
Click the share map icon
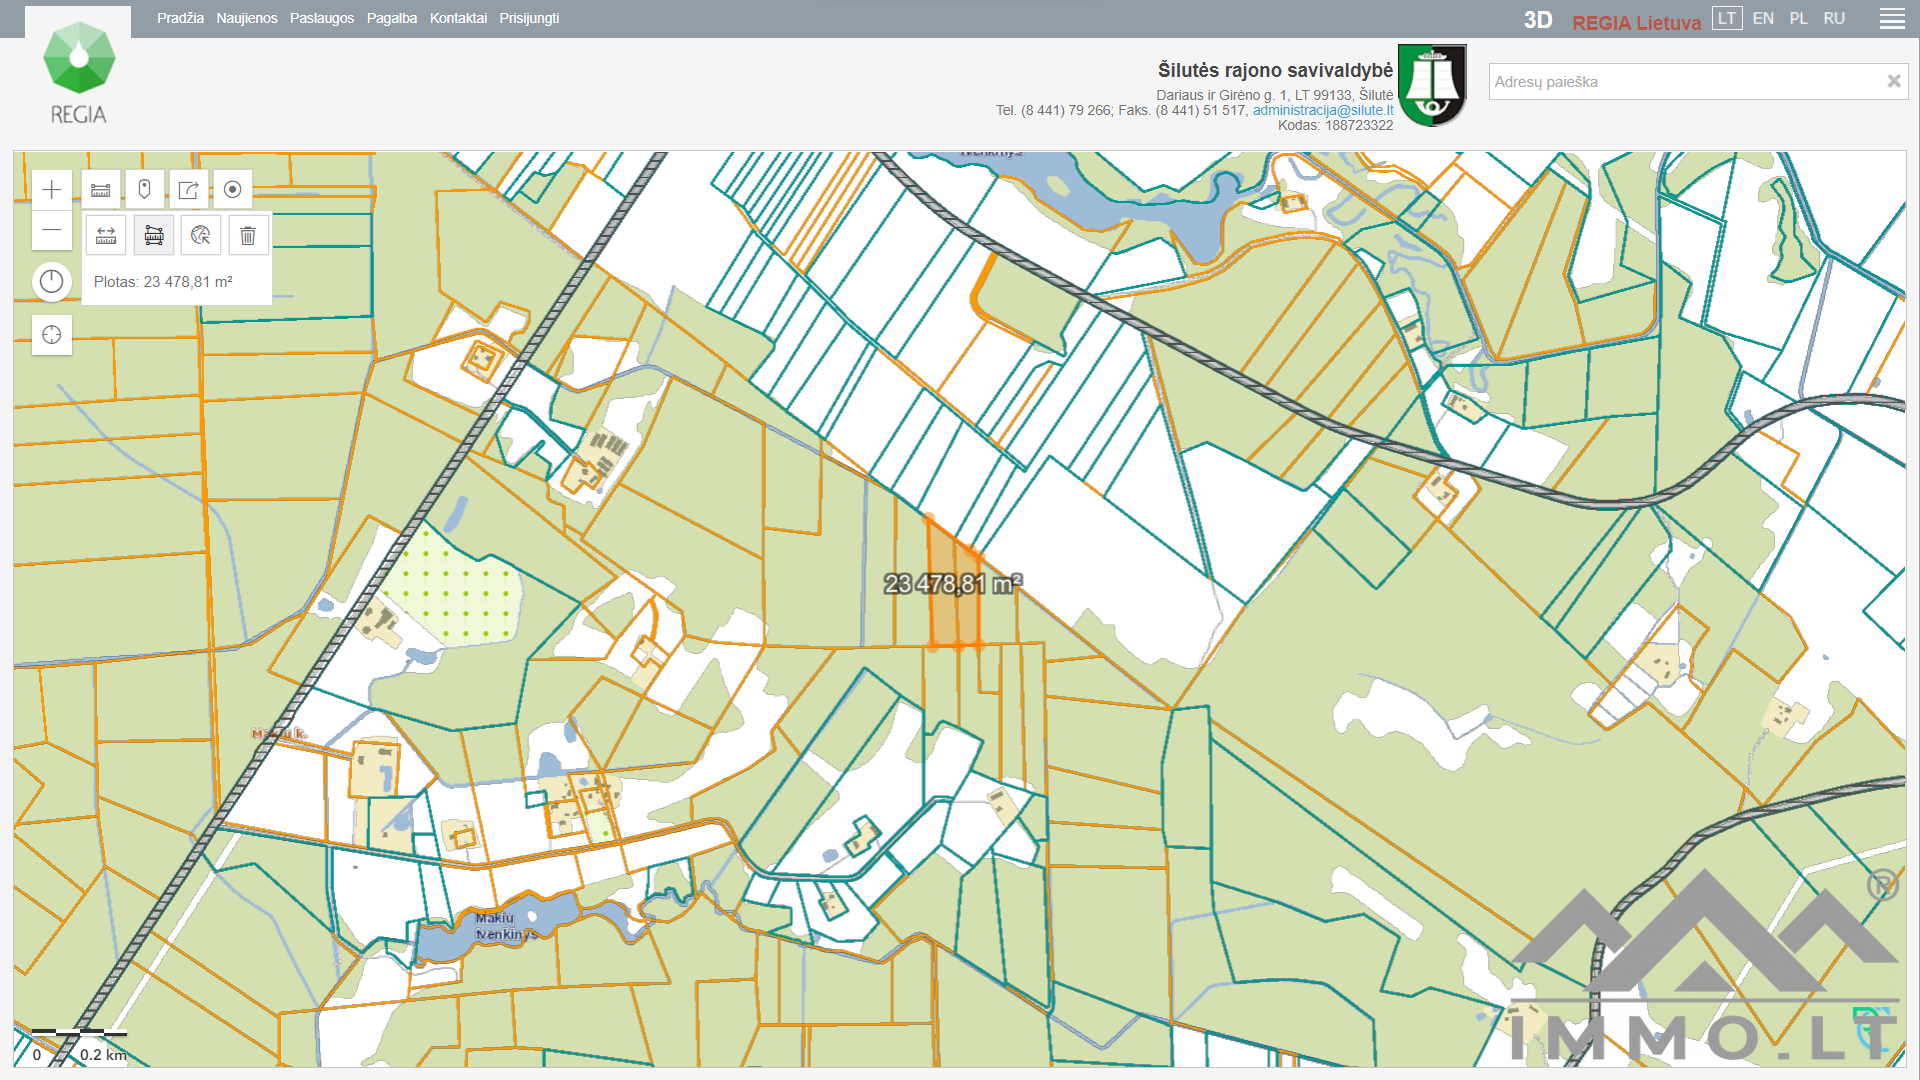[188, 190]
